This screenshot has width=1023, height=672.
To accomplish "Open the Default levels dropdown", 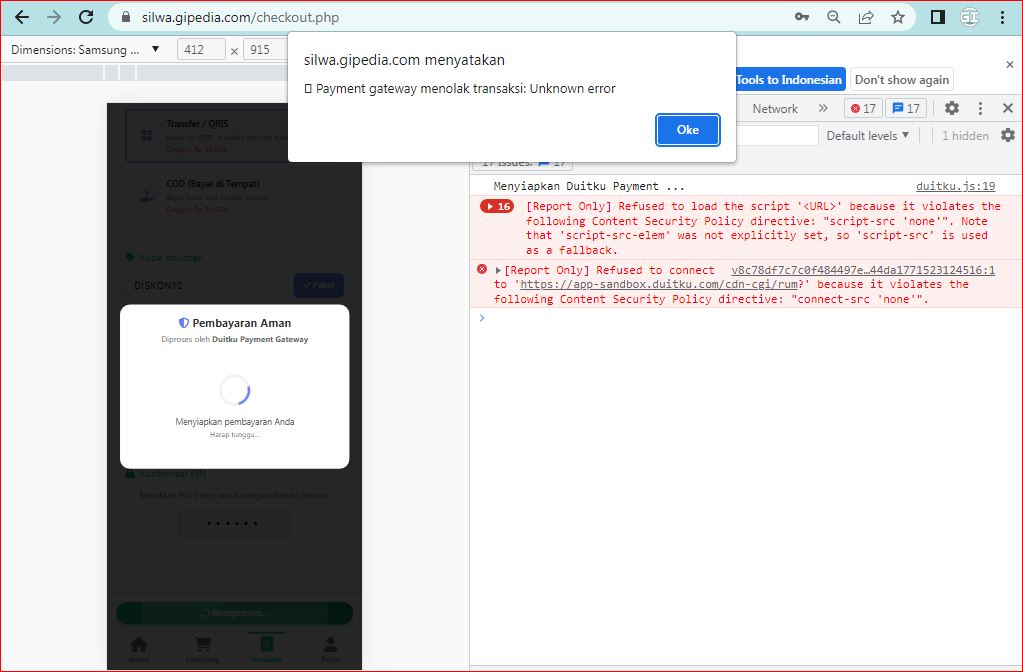I will (867, 136).
